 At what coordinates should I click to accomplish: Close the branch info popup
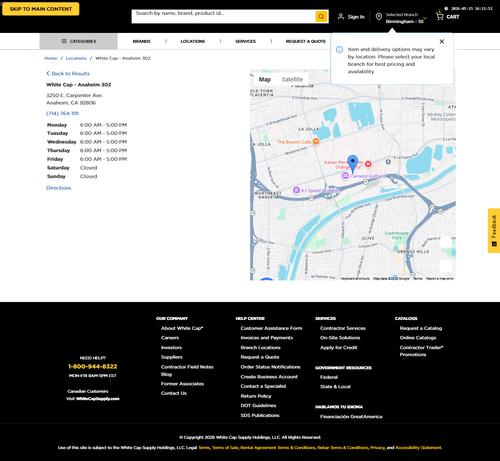tap(442, 41)
